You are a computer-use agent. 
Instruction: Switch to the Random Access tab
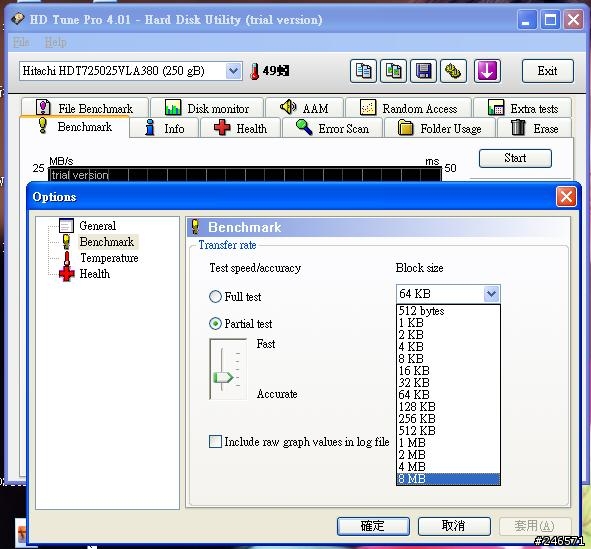[408, 108]
